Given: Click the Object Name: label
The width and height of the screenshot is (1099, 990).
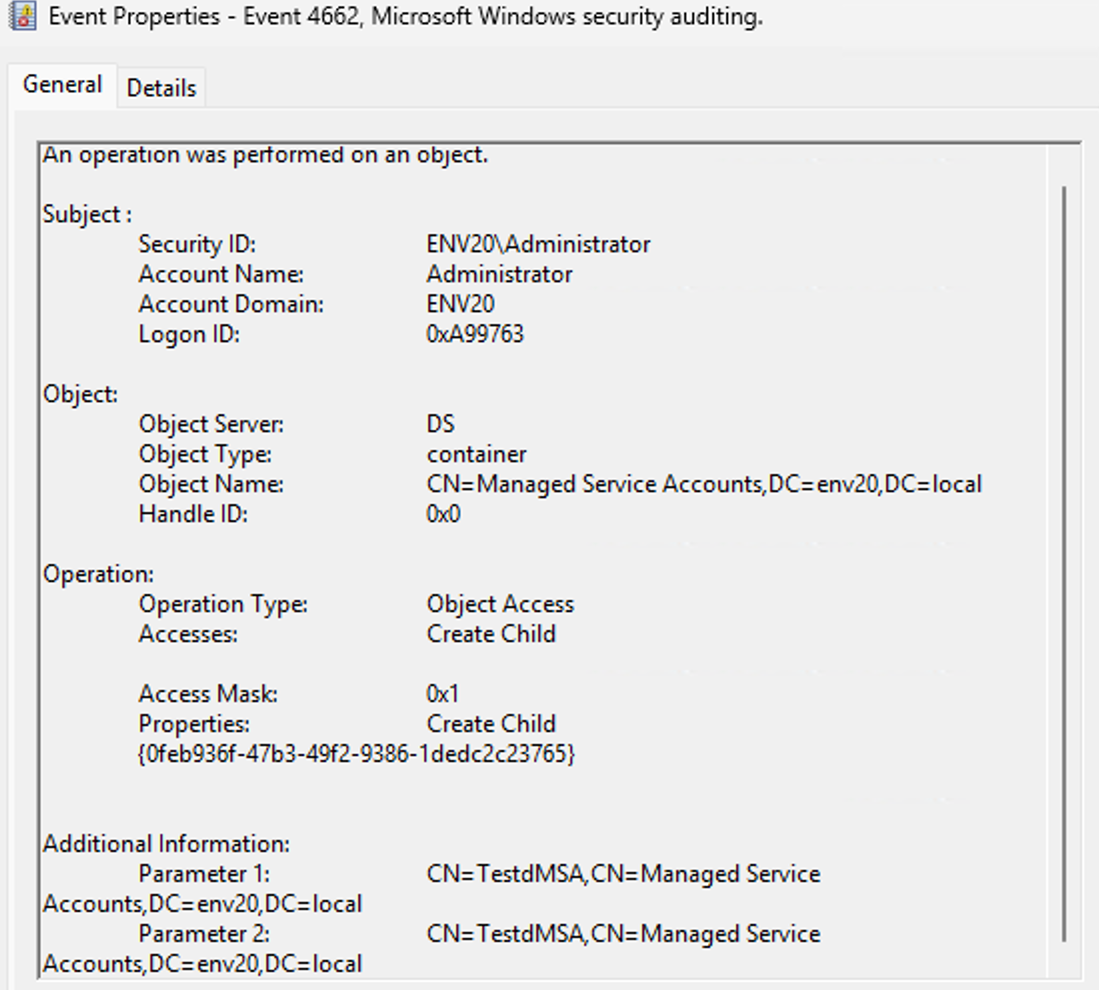Looking at the screenshot, I should 211,484.
